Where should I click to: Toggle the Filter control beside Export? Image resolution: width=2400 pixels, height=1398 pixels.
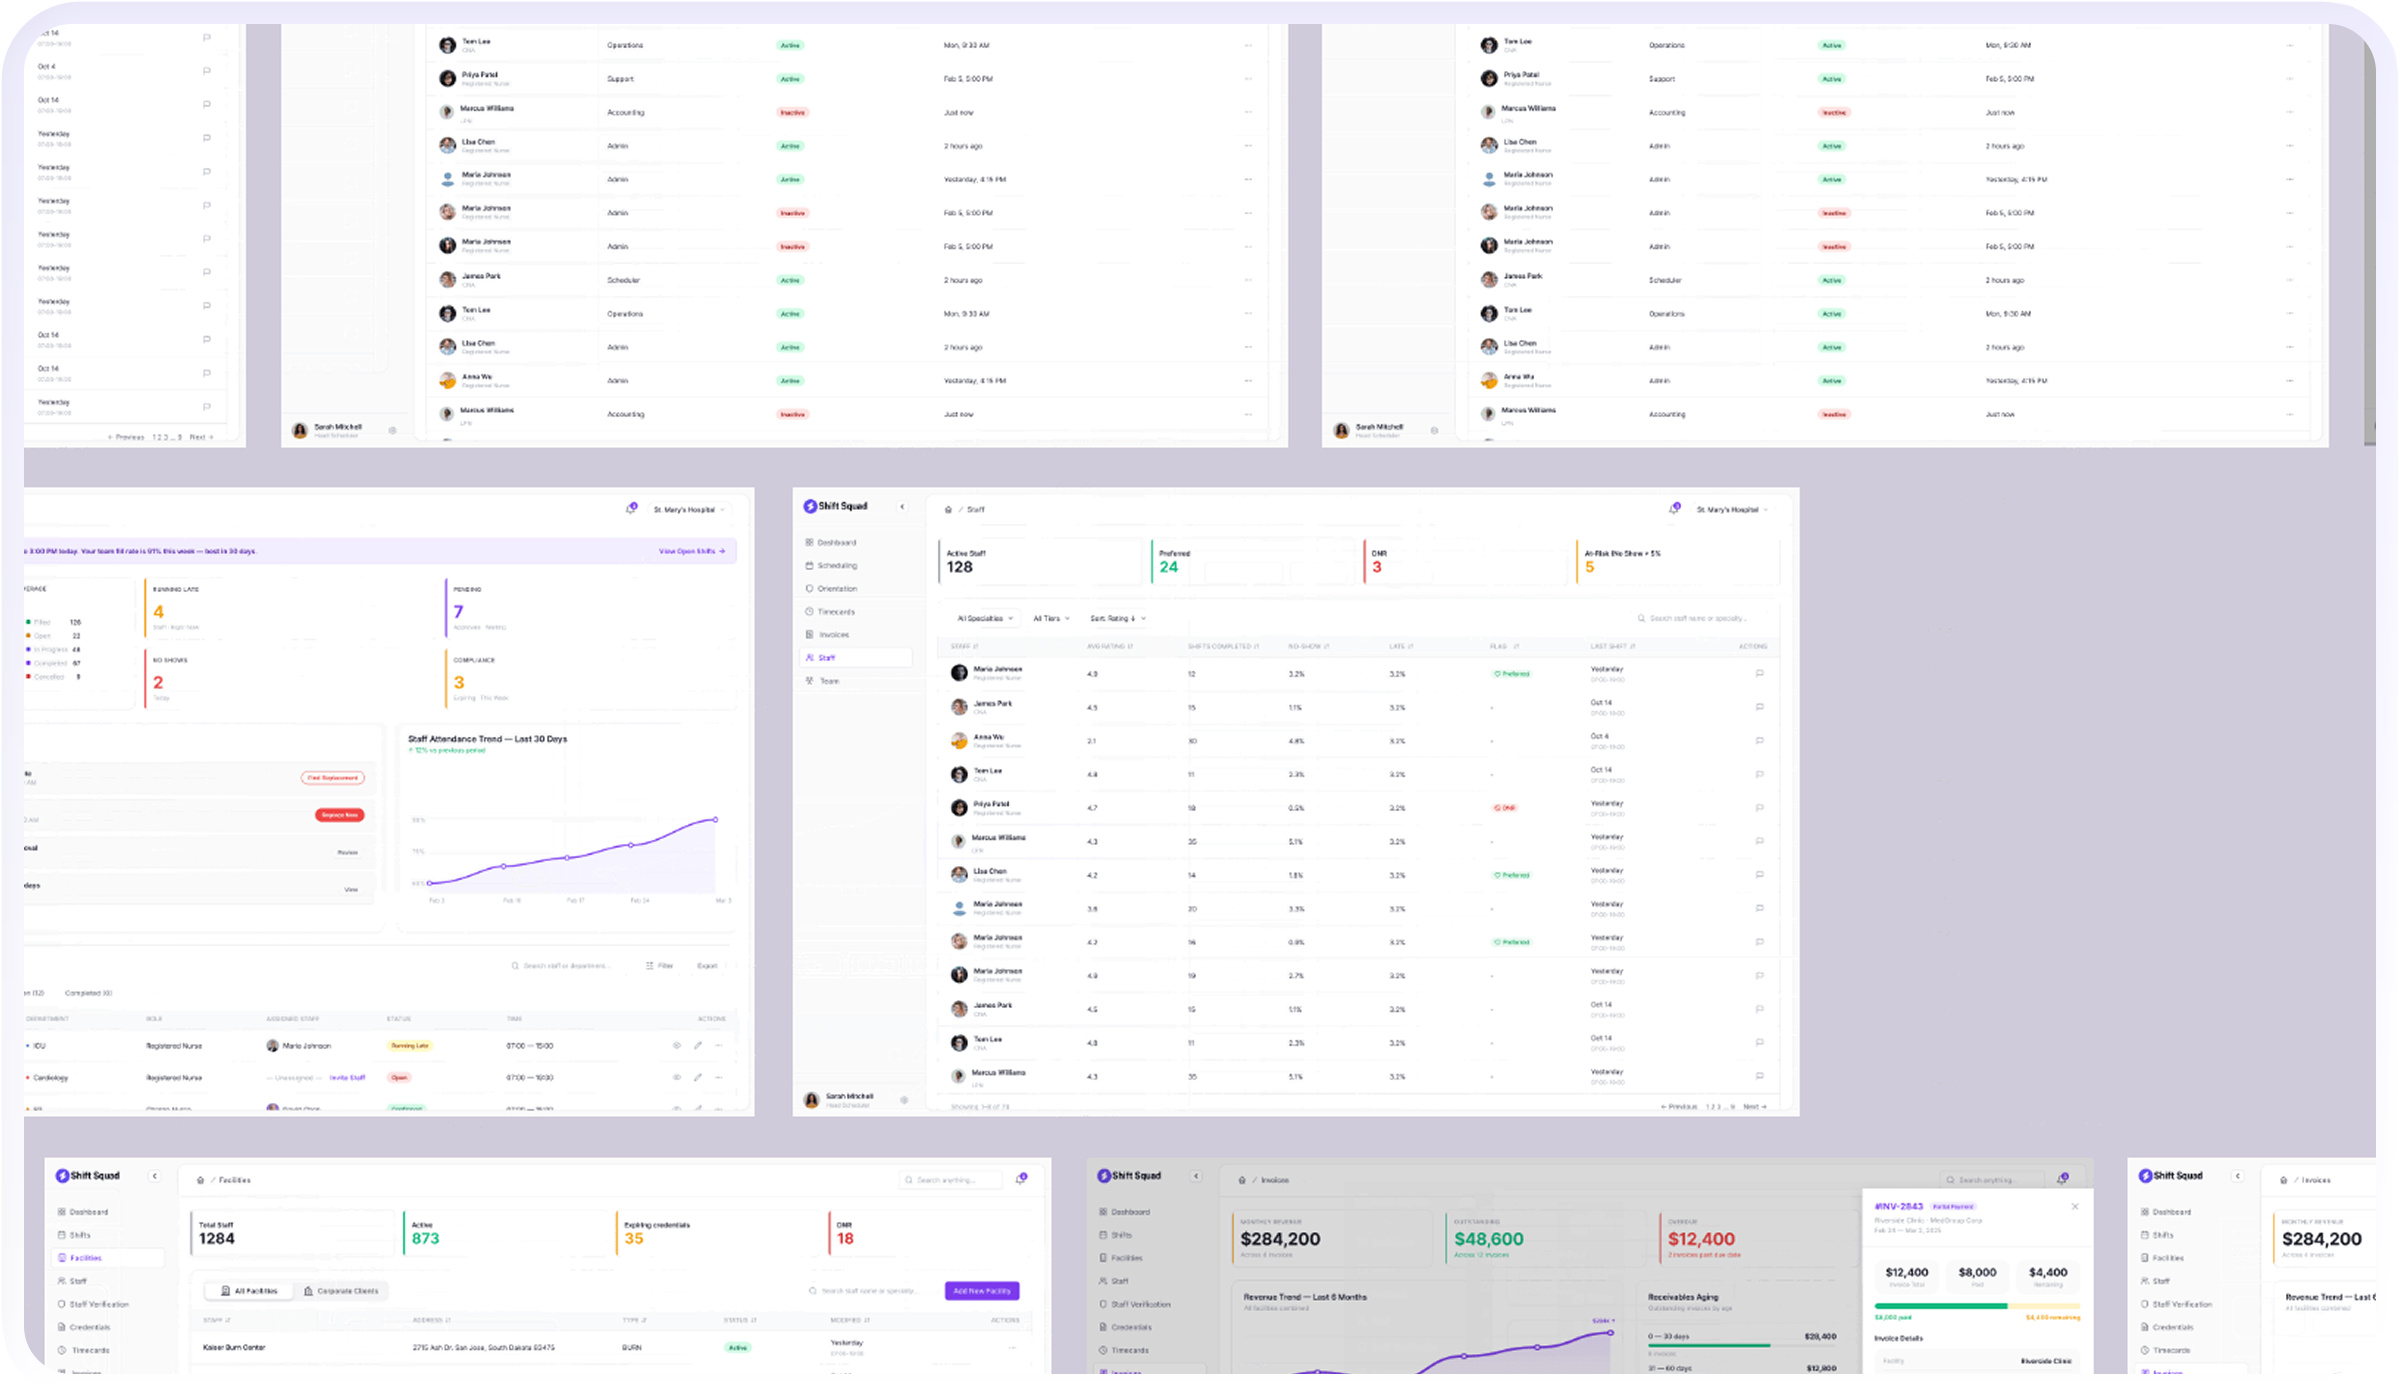point(659,966)
